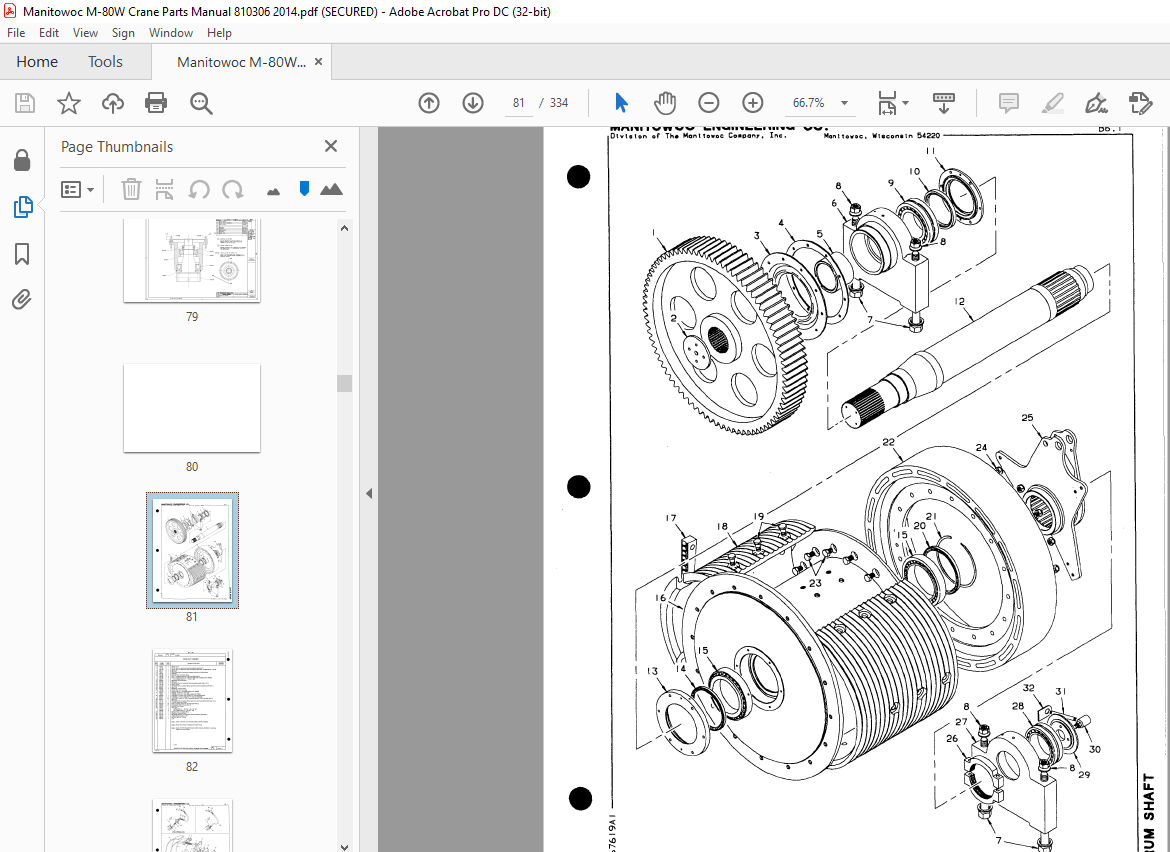Open the Help menu
This screenshot has height=852, width=1170.
219,33
